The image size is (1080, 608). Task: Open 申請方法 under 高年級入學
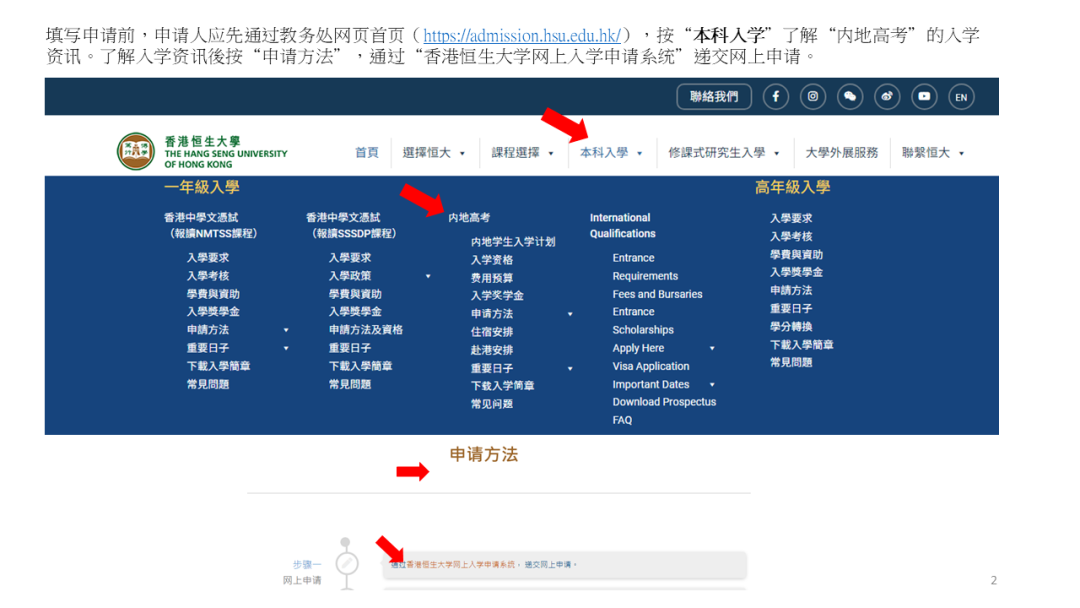click(791, 291)
